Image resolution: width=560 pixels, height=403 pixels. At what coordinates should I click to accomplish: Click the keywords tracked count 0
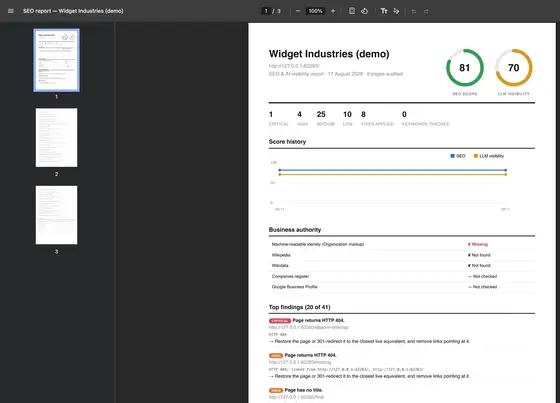(x=404, y=114)
